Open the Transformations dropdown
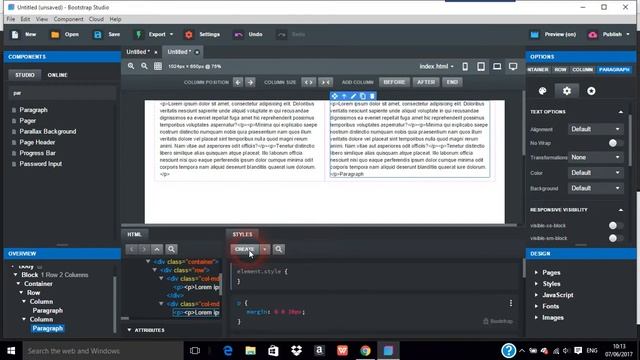The width and height of the screenshot is (640, 360). pyautogui.click(x=596, y=157)
